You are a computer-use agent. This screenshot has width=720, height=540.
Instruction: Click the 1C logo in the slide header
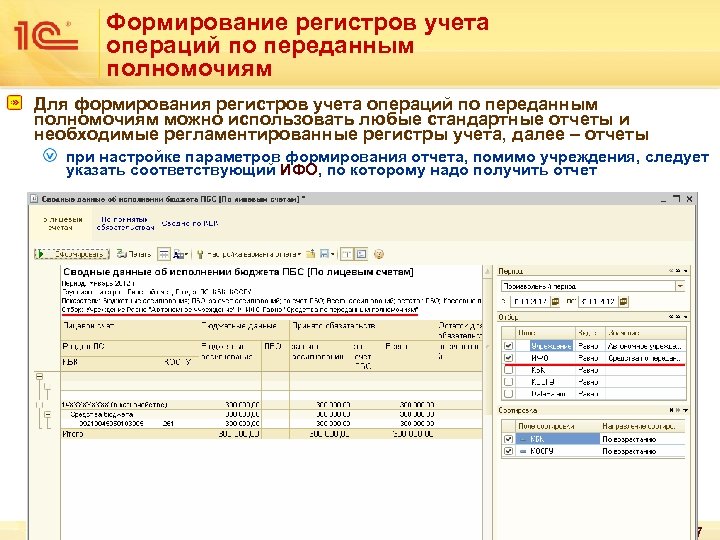pos(46,35)
